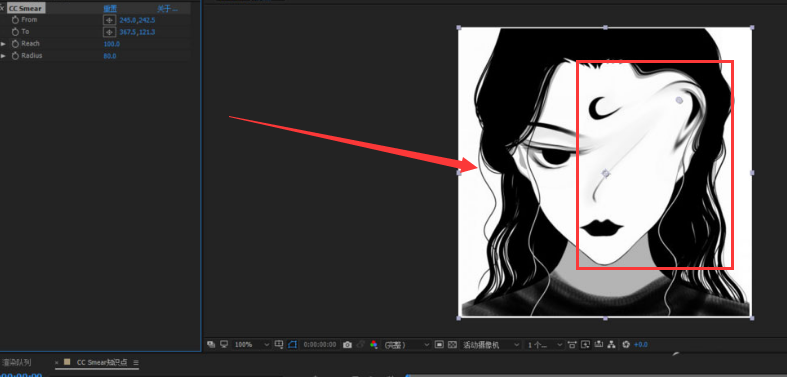Image resolution: width=787 pixels, height=377 pixels.
Task: Open the composition flowchart icon
Action: [611, 345]
